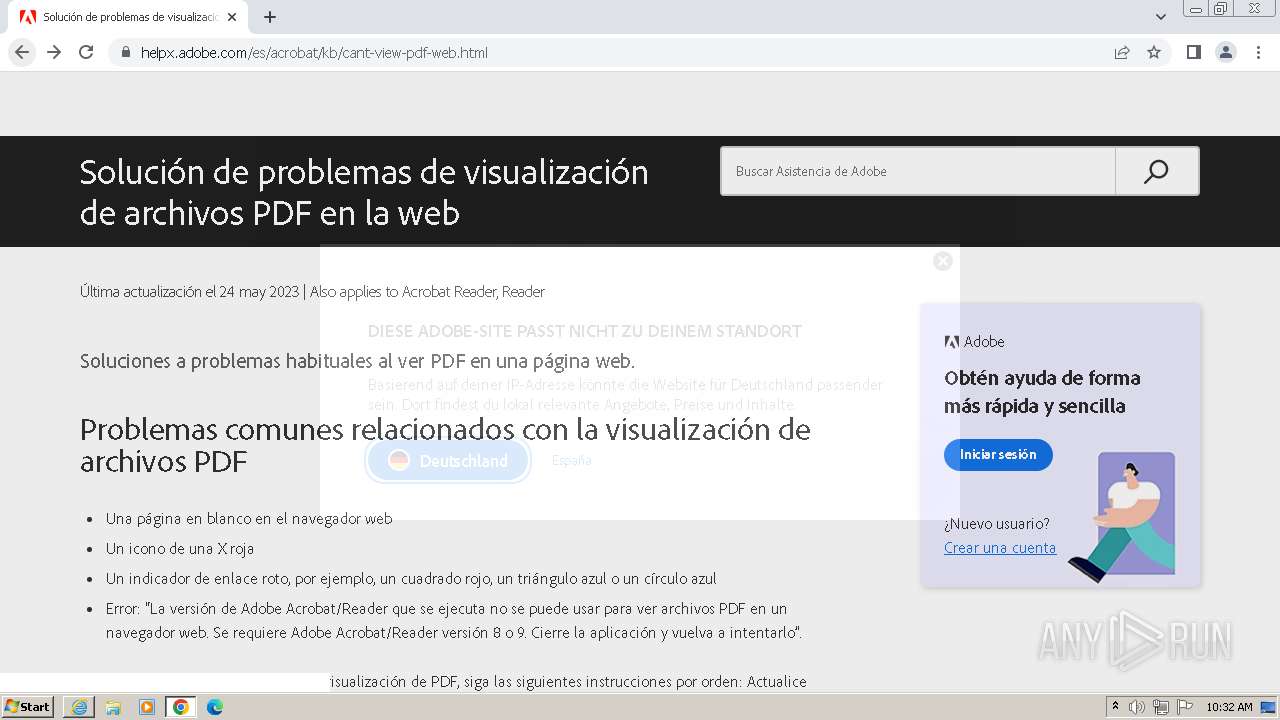Image resolution: width=1280 pixels, height=720 pixels.
Task: Select the Solución de problemas tab
Action: click(127, 17)
